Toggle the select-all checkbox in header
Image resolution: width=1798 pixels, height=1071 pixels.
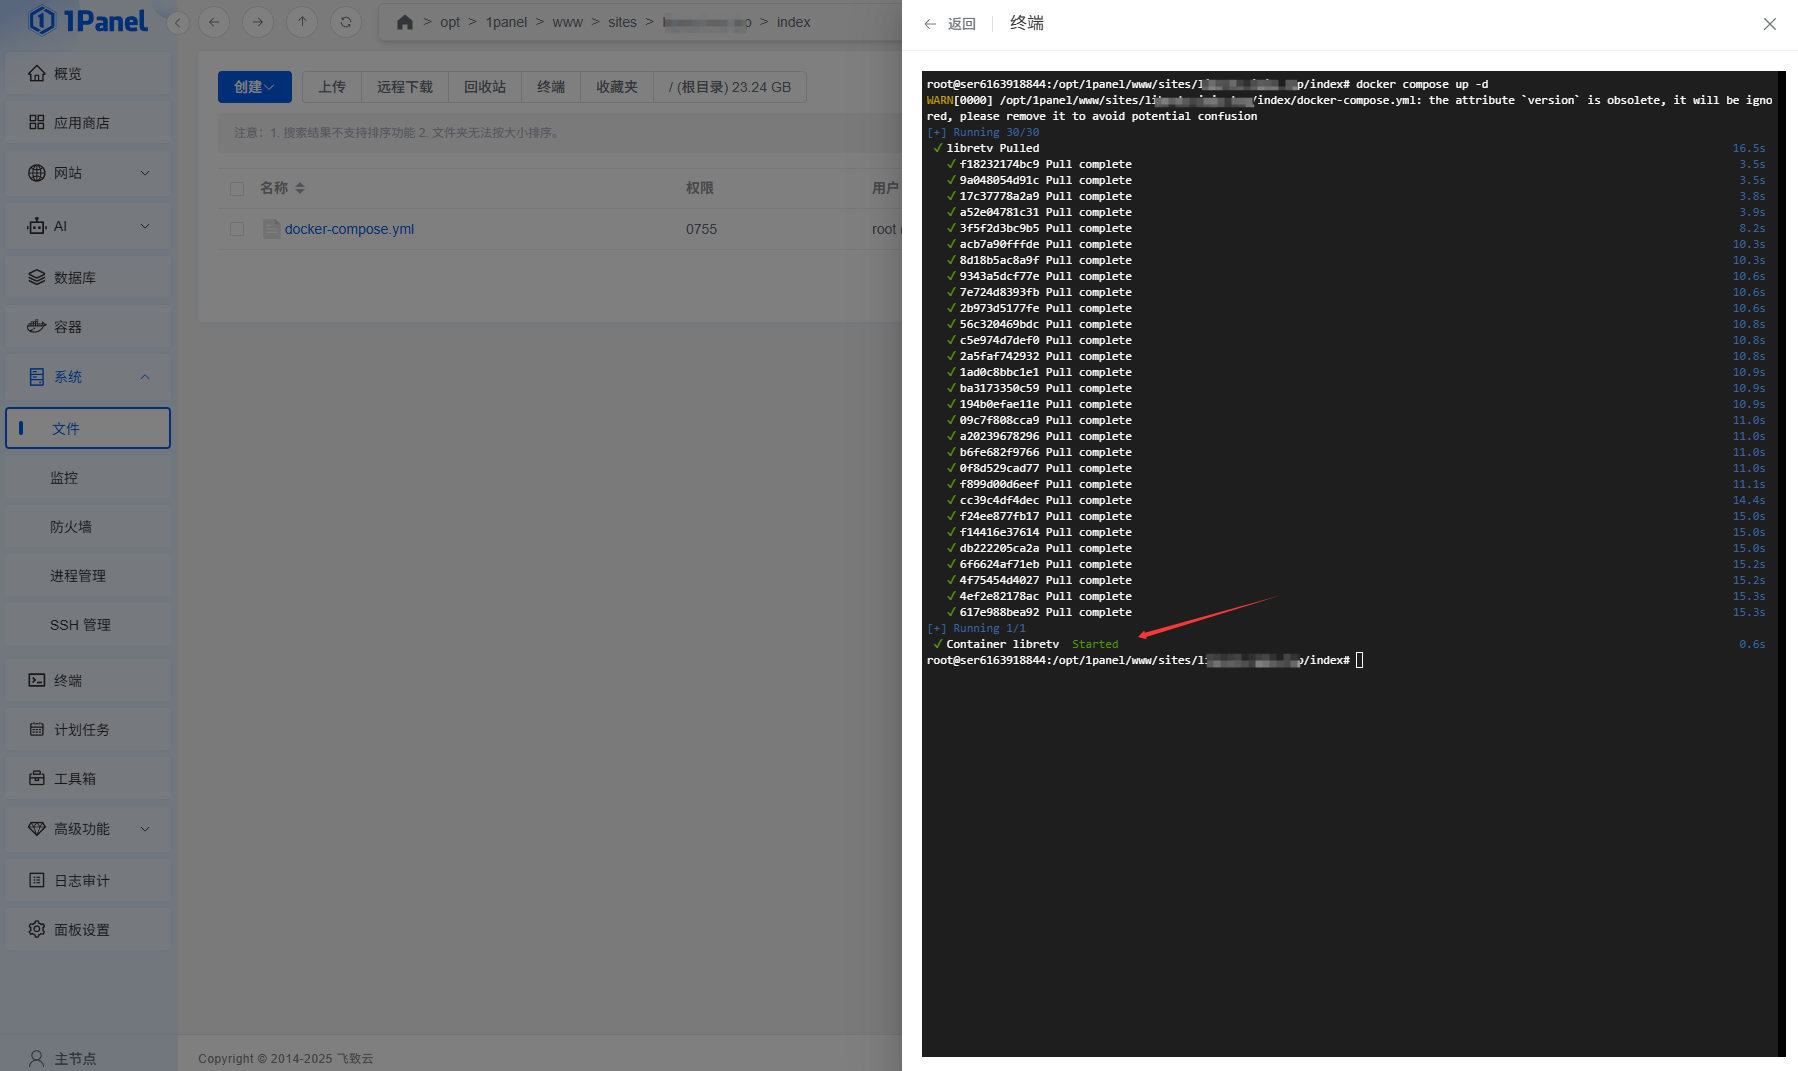(237, 188)
